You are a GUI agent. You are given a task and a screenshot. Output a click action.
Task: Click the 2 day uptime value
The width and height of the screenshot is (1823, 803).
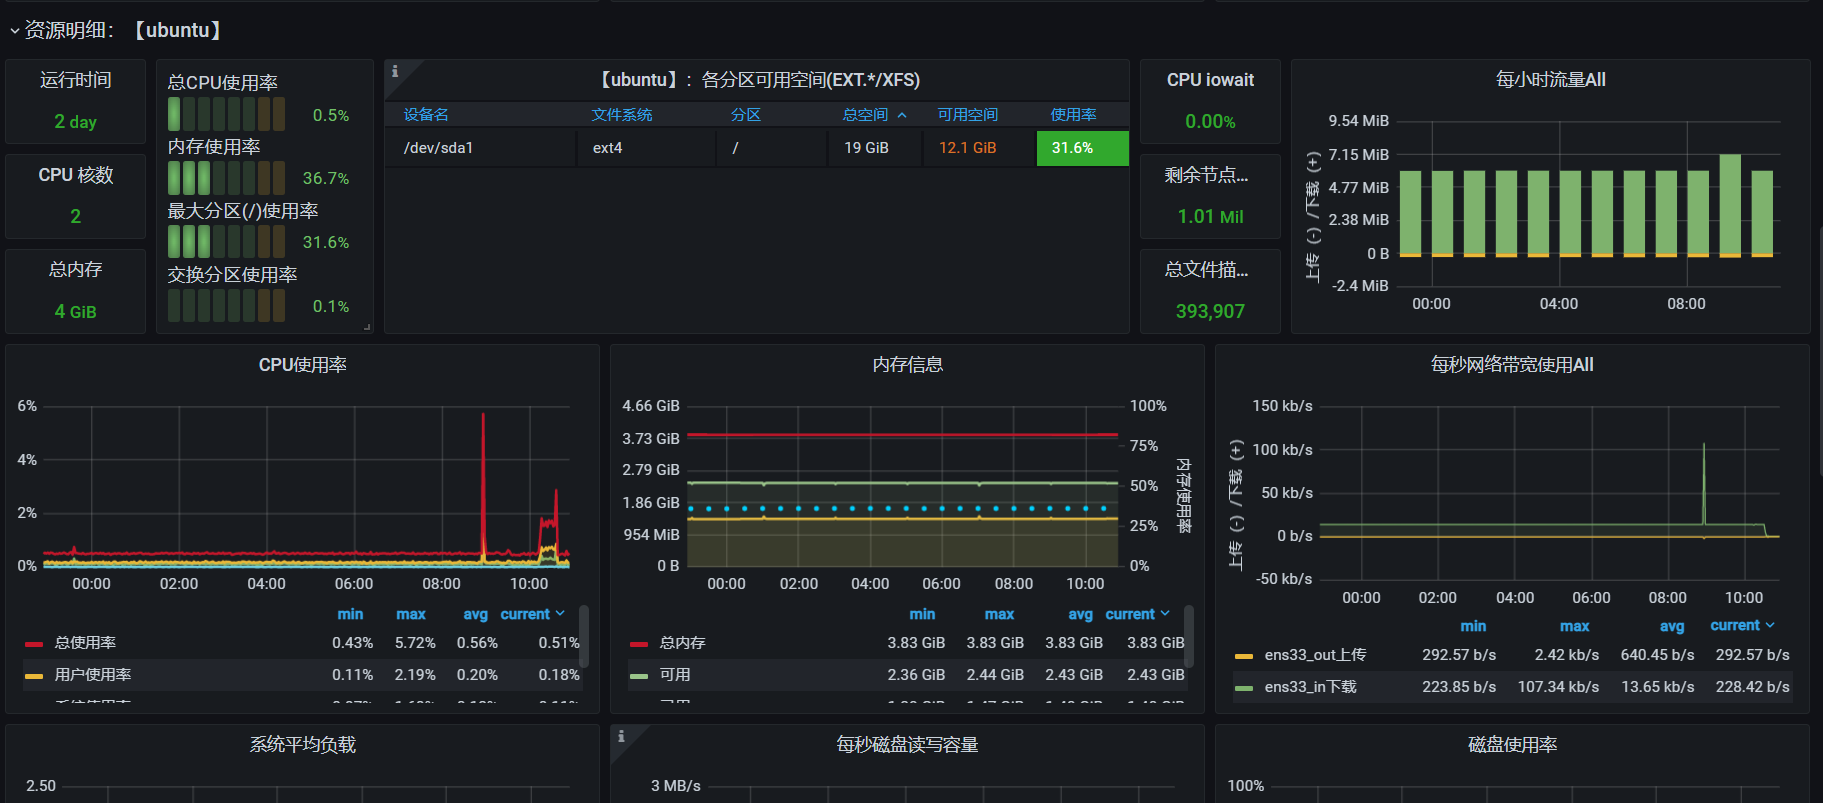(x=76, y=122)
